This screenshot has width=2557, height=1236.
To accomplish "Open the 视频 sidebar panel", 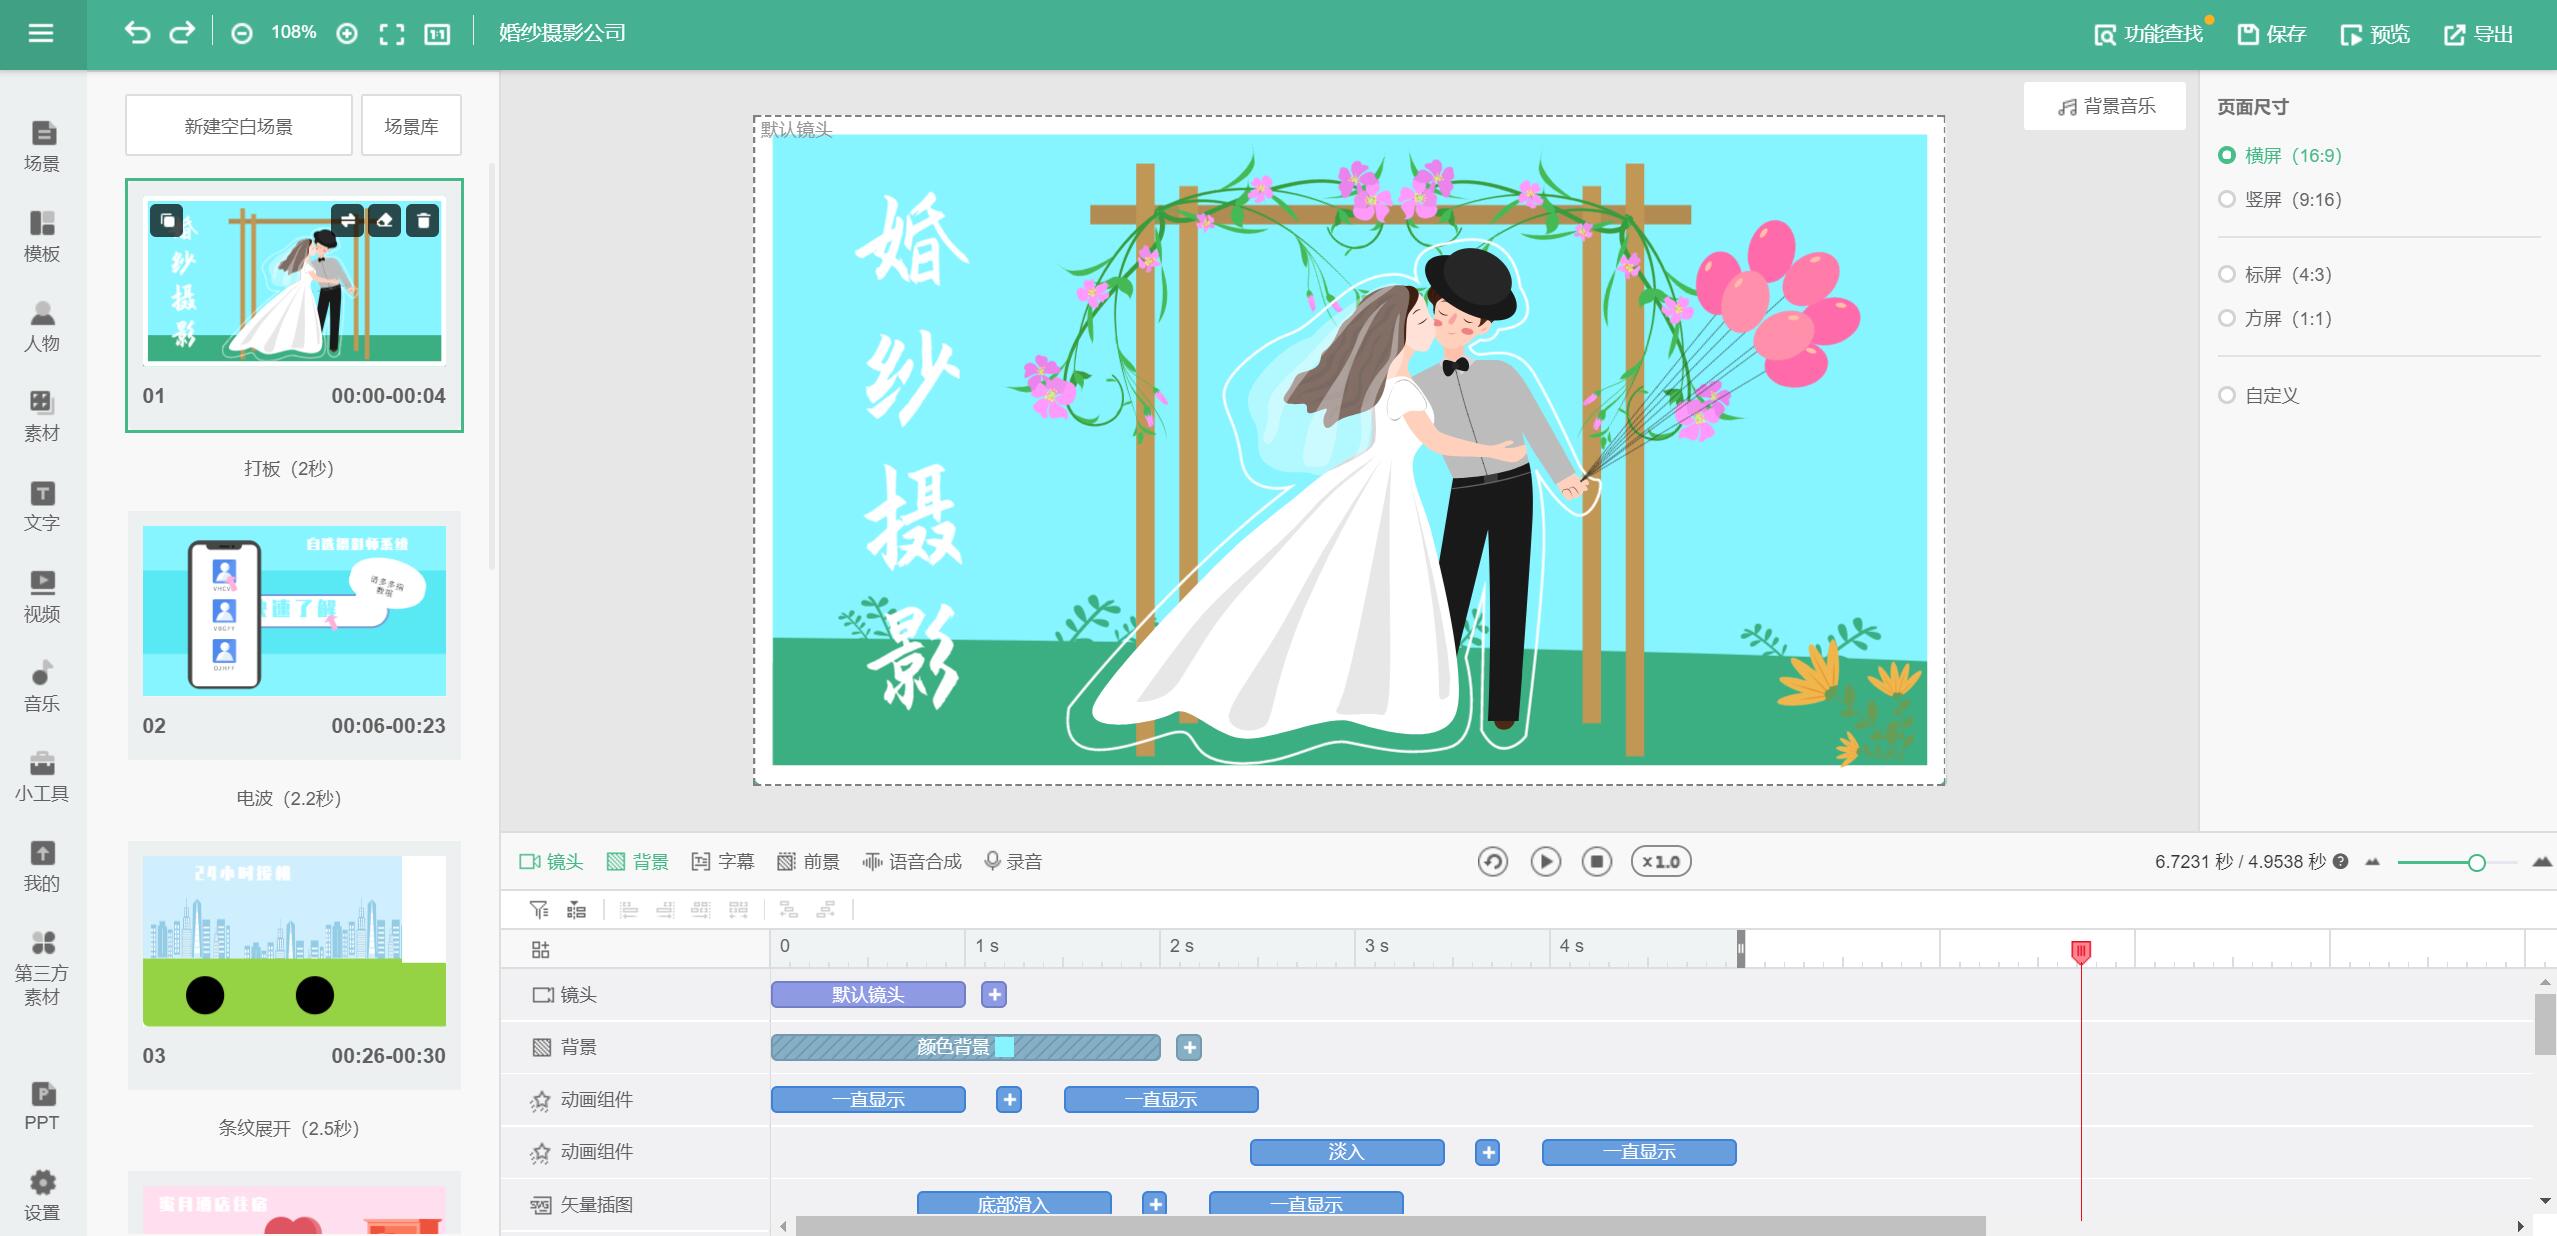I will (x=42, y=597).
